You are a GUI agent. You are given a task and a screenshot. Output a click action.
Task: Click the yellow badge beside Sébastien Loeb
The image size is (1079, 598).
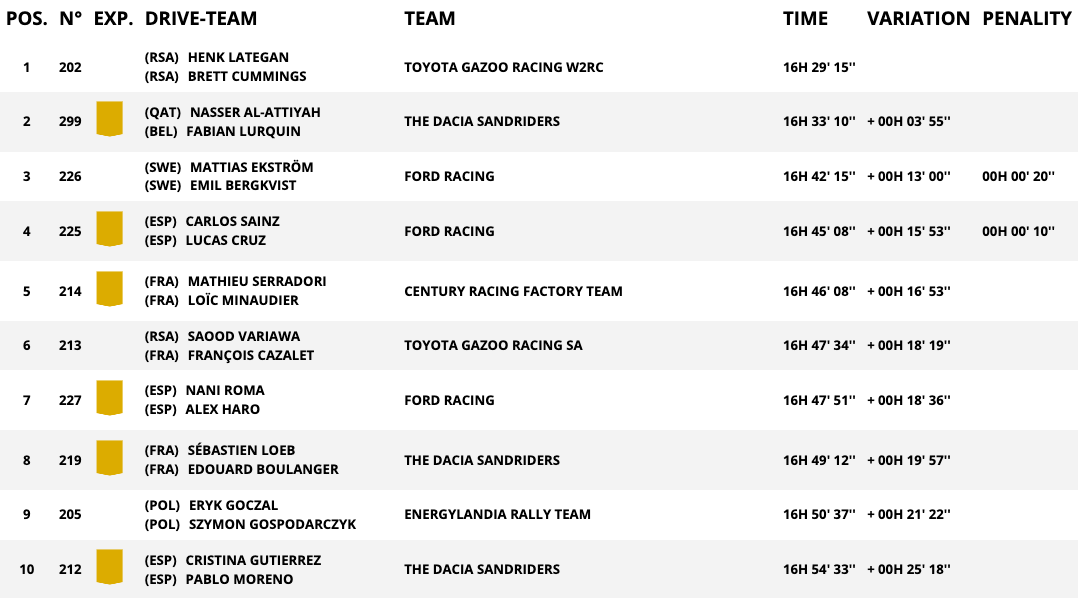pyautogui.click(x=109, y=458)
